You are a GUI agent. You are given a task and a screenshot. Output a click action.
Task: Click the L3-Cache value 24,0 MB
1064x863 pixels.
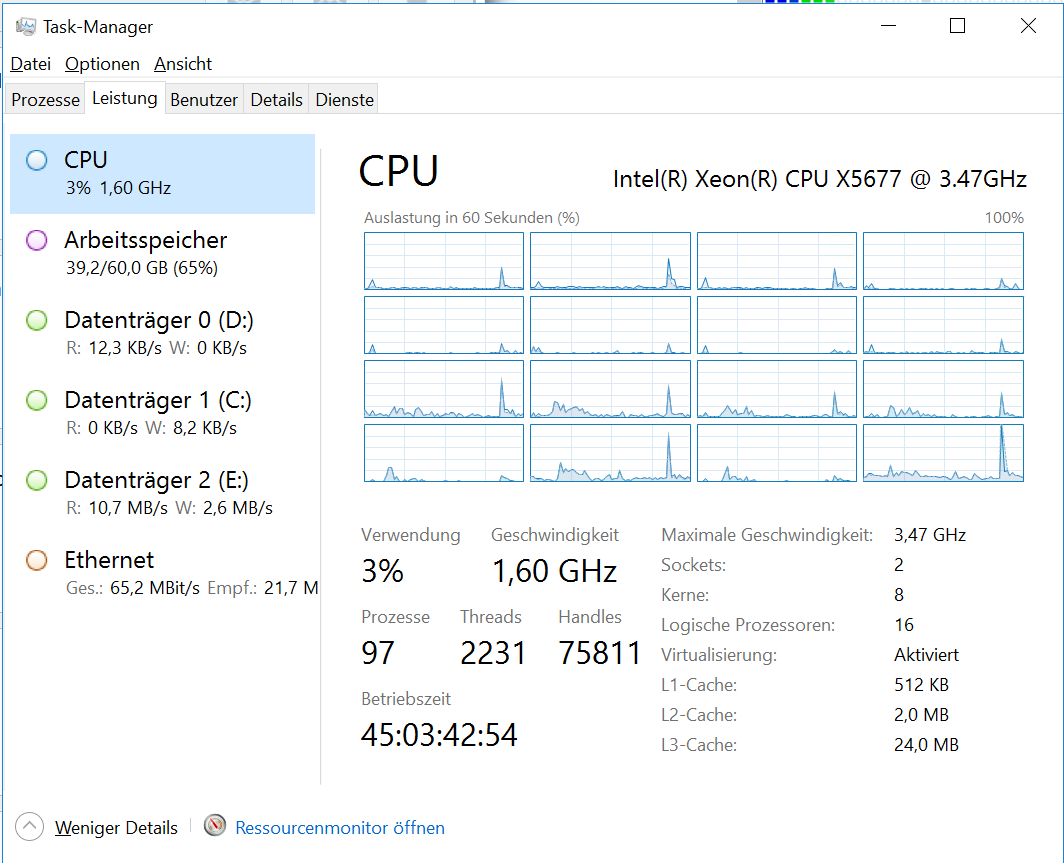tap(926, 745)
